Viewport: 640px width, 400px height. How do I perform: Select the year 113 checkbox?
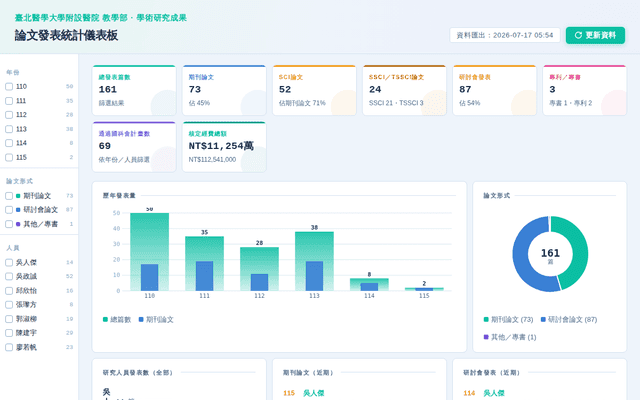pos(9,129)
